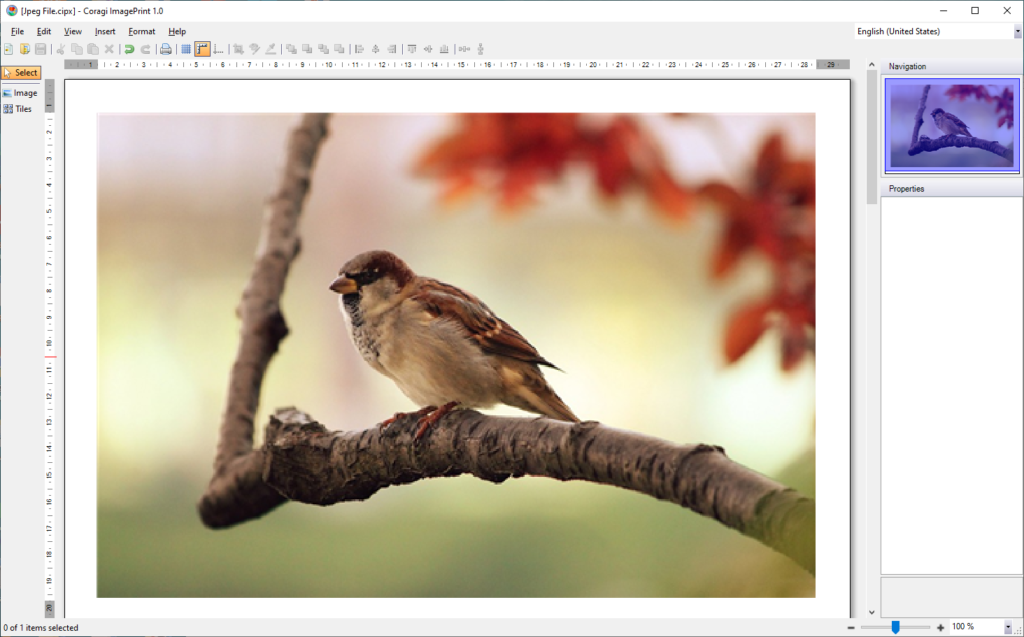
Task: Select the Undo arrow icon
Action: tap(129, 48)
